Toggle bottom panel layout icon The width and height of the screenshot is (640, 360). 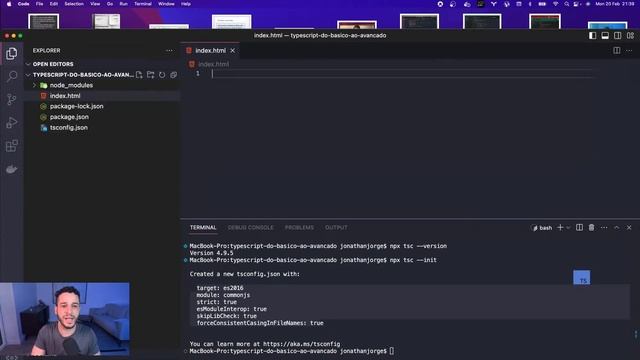605,36
